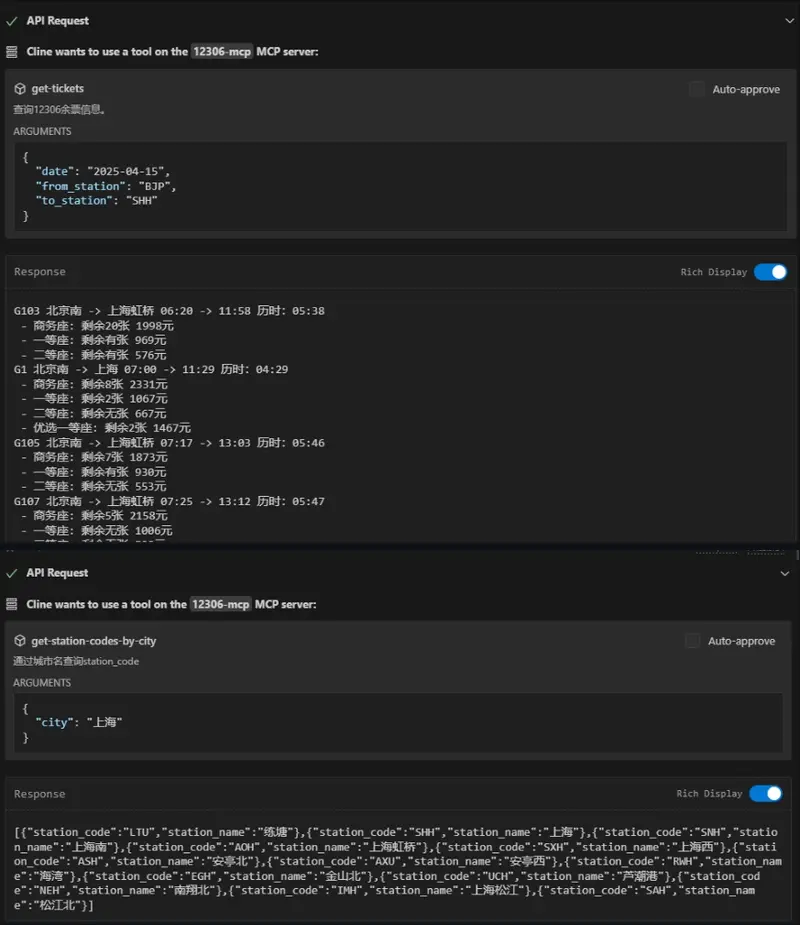This screenshot has height=925, width=800.
Task: Click the cube icon next to get-tickets
Action: click(20, 88)
